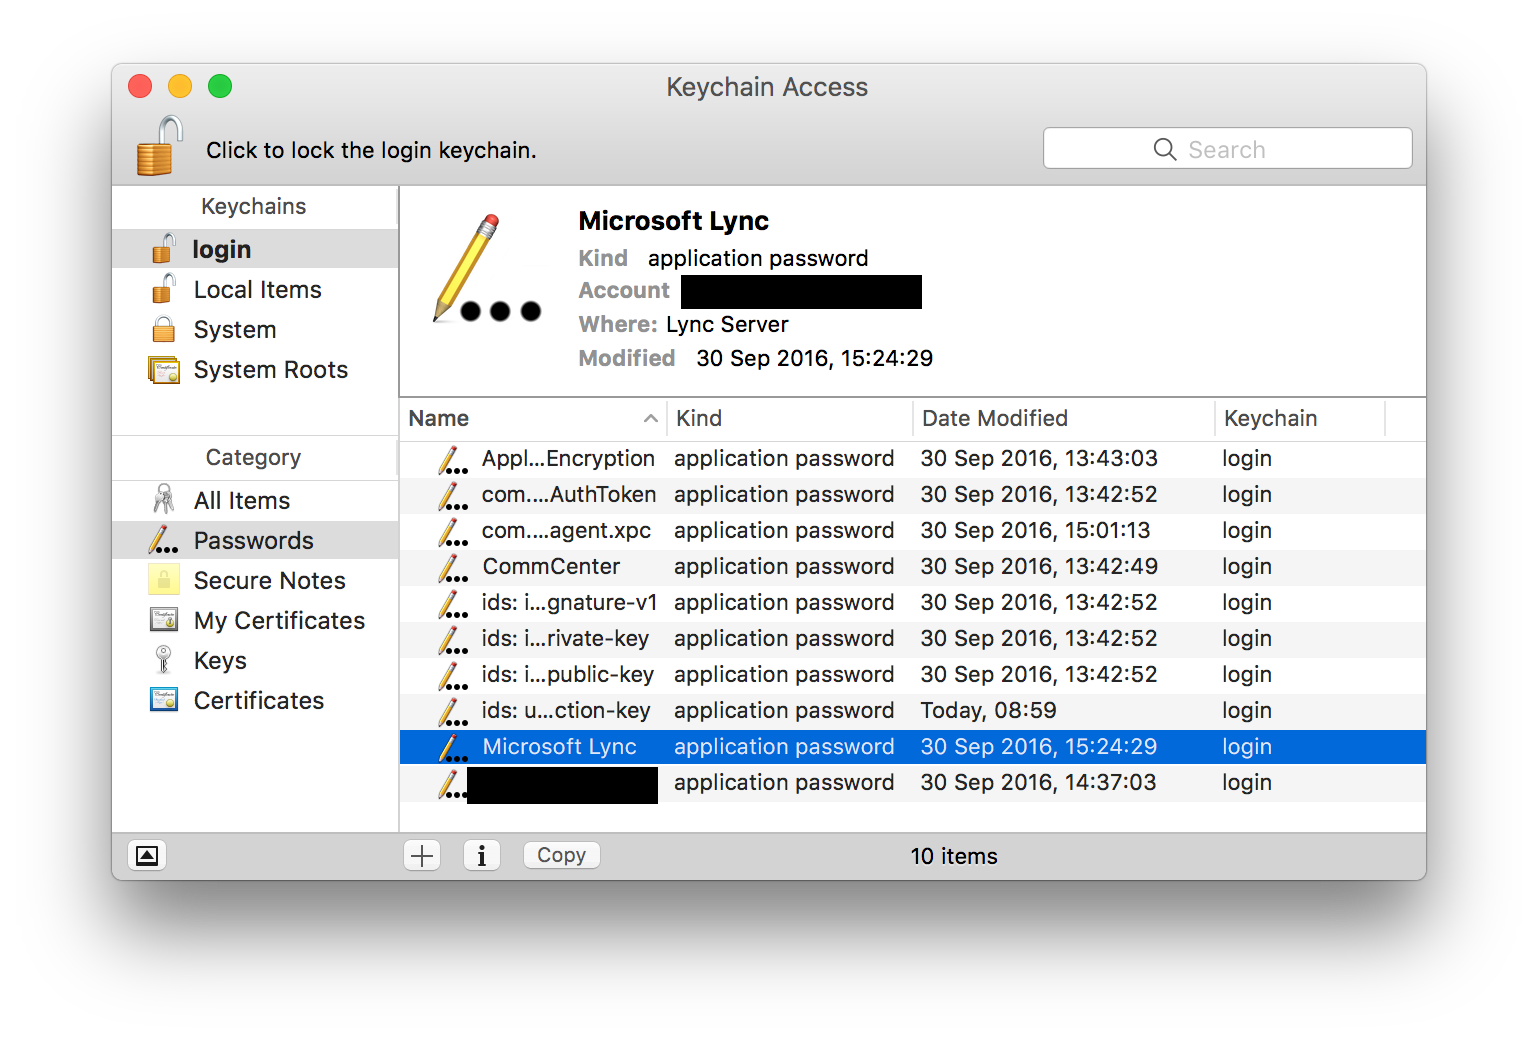This screenshot has width=1538, height=1040.
Task: Show All Items category
Action: pyautogui.click(x=255, y=500)
